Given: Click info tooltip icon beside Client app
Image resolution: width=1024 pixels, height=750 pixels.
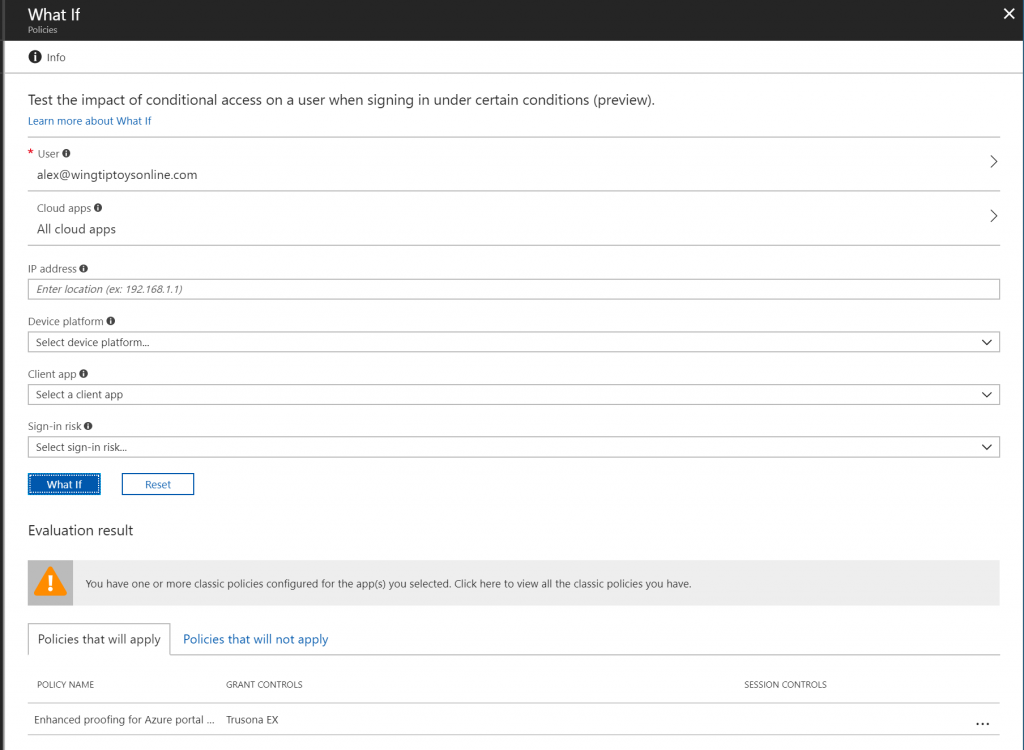Looking at the screenshot, I should pos(84,374).
